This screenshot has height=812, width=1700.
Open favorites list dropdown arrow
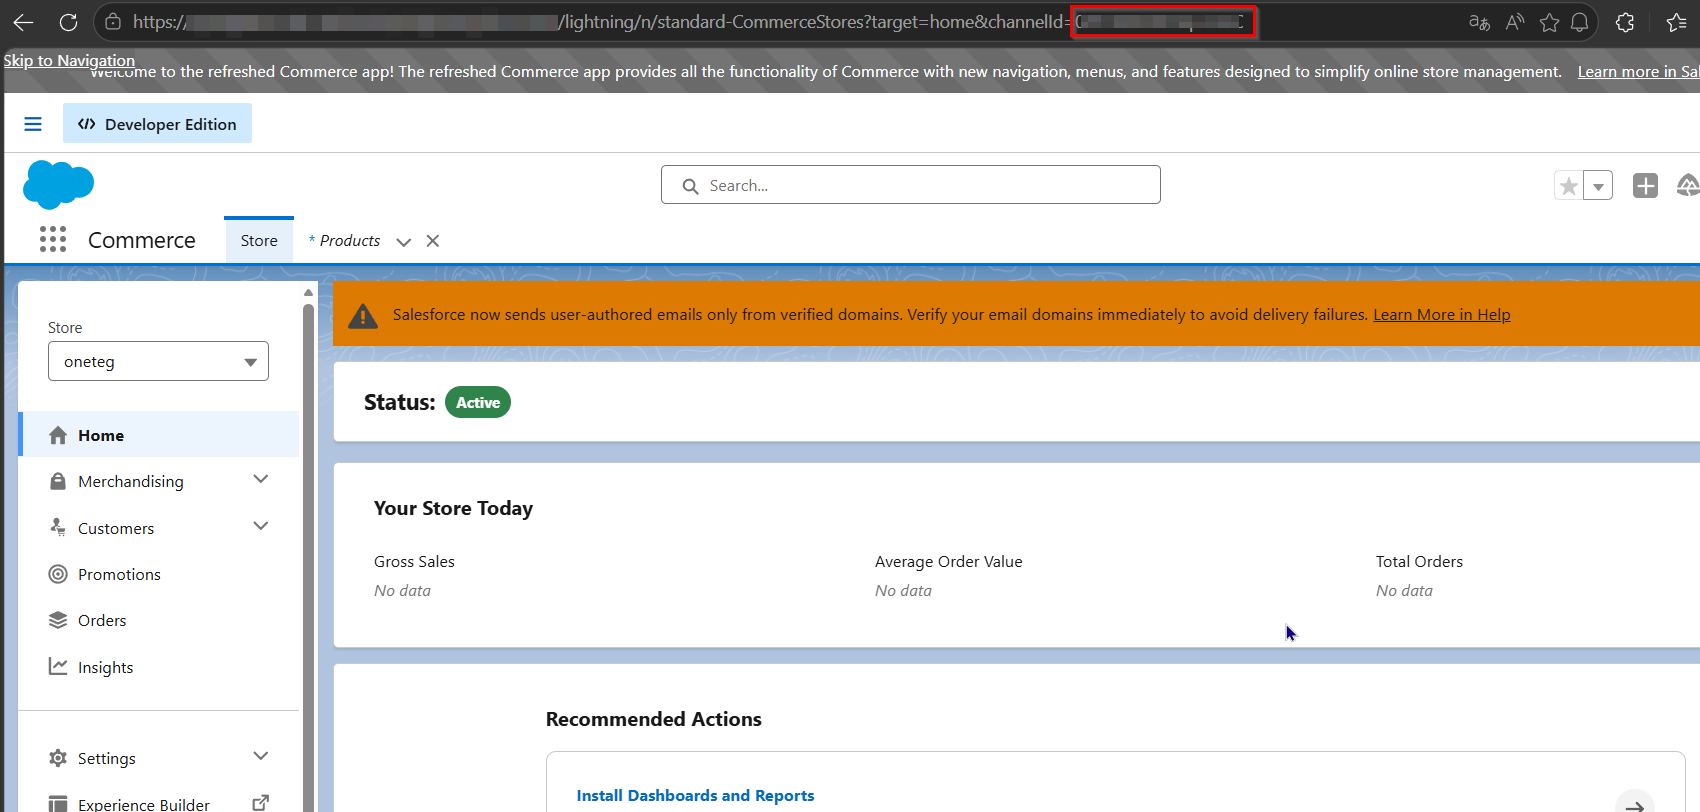(1598, 186)
